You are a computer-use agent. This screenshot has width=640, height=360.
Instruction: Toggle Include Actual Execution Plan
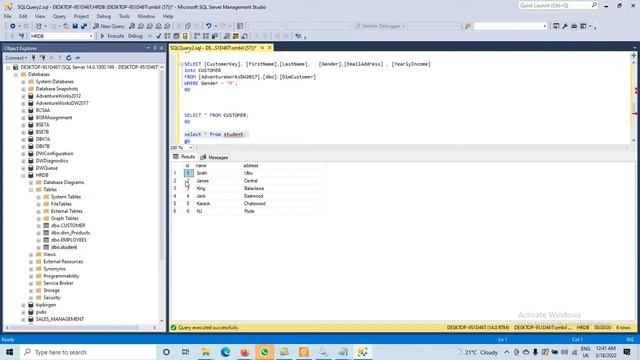[197, 36]
